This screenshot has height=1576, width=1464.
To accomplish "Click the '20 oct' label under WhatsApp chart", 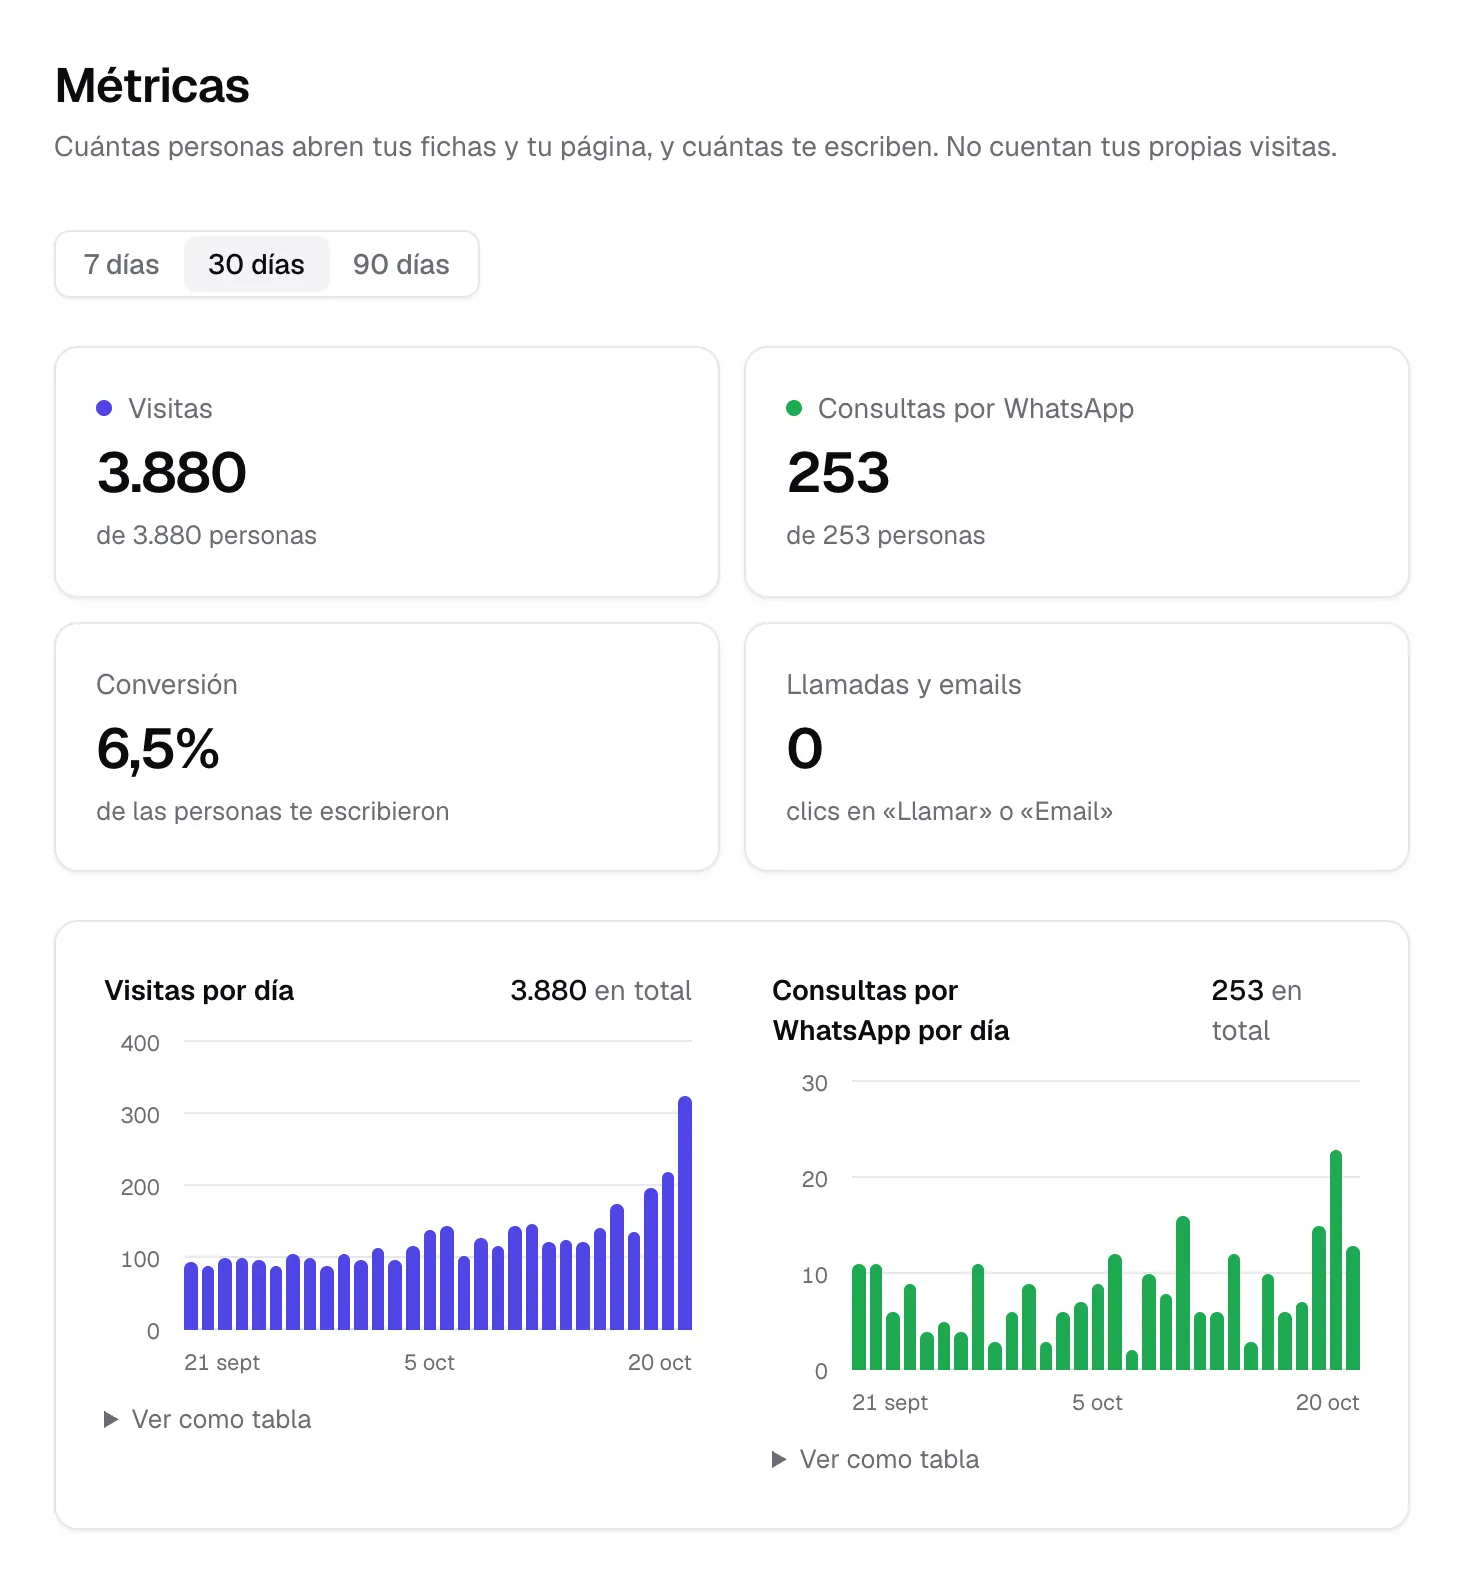I will pos(1327,1402).
